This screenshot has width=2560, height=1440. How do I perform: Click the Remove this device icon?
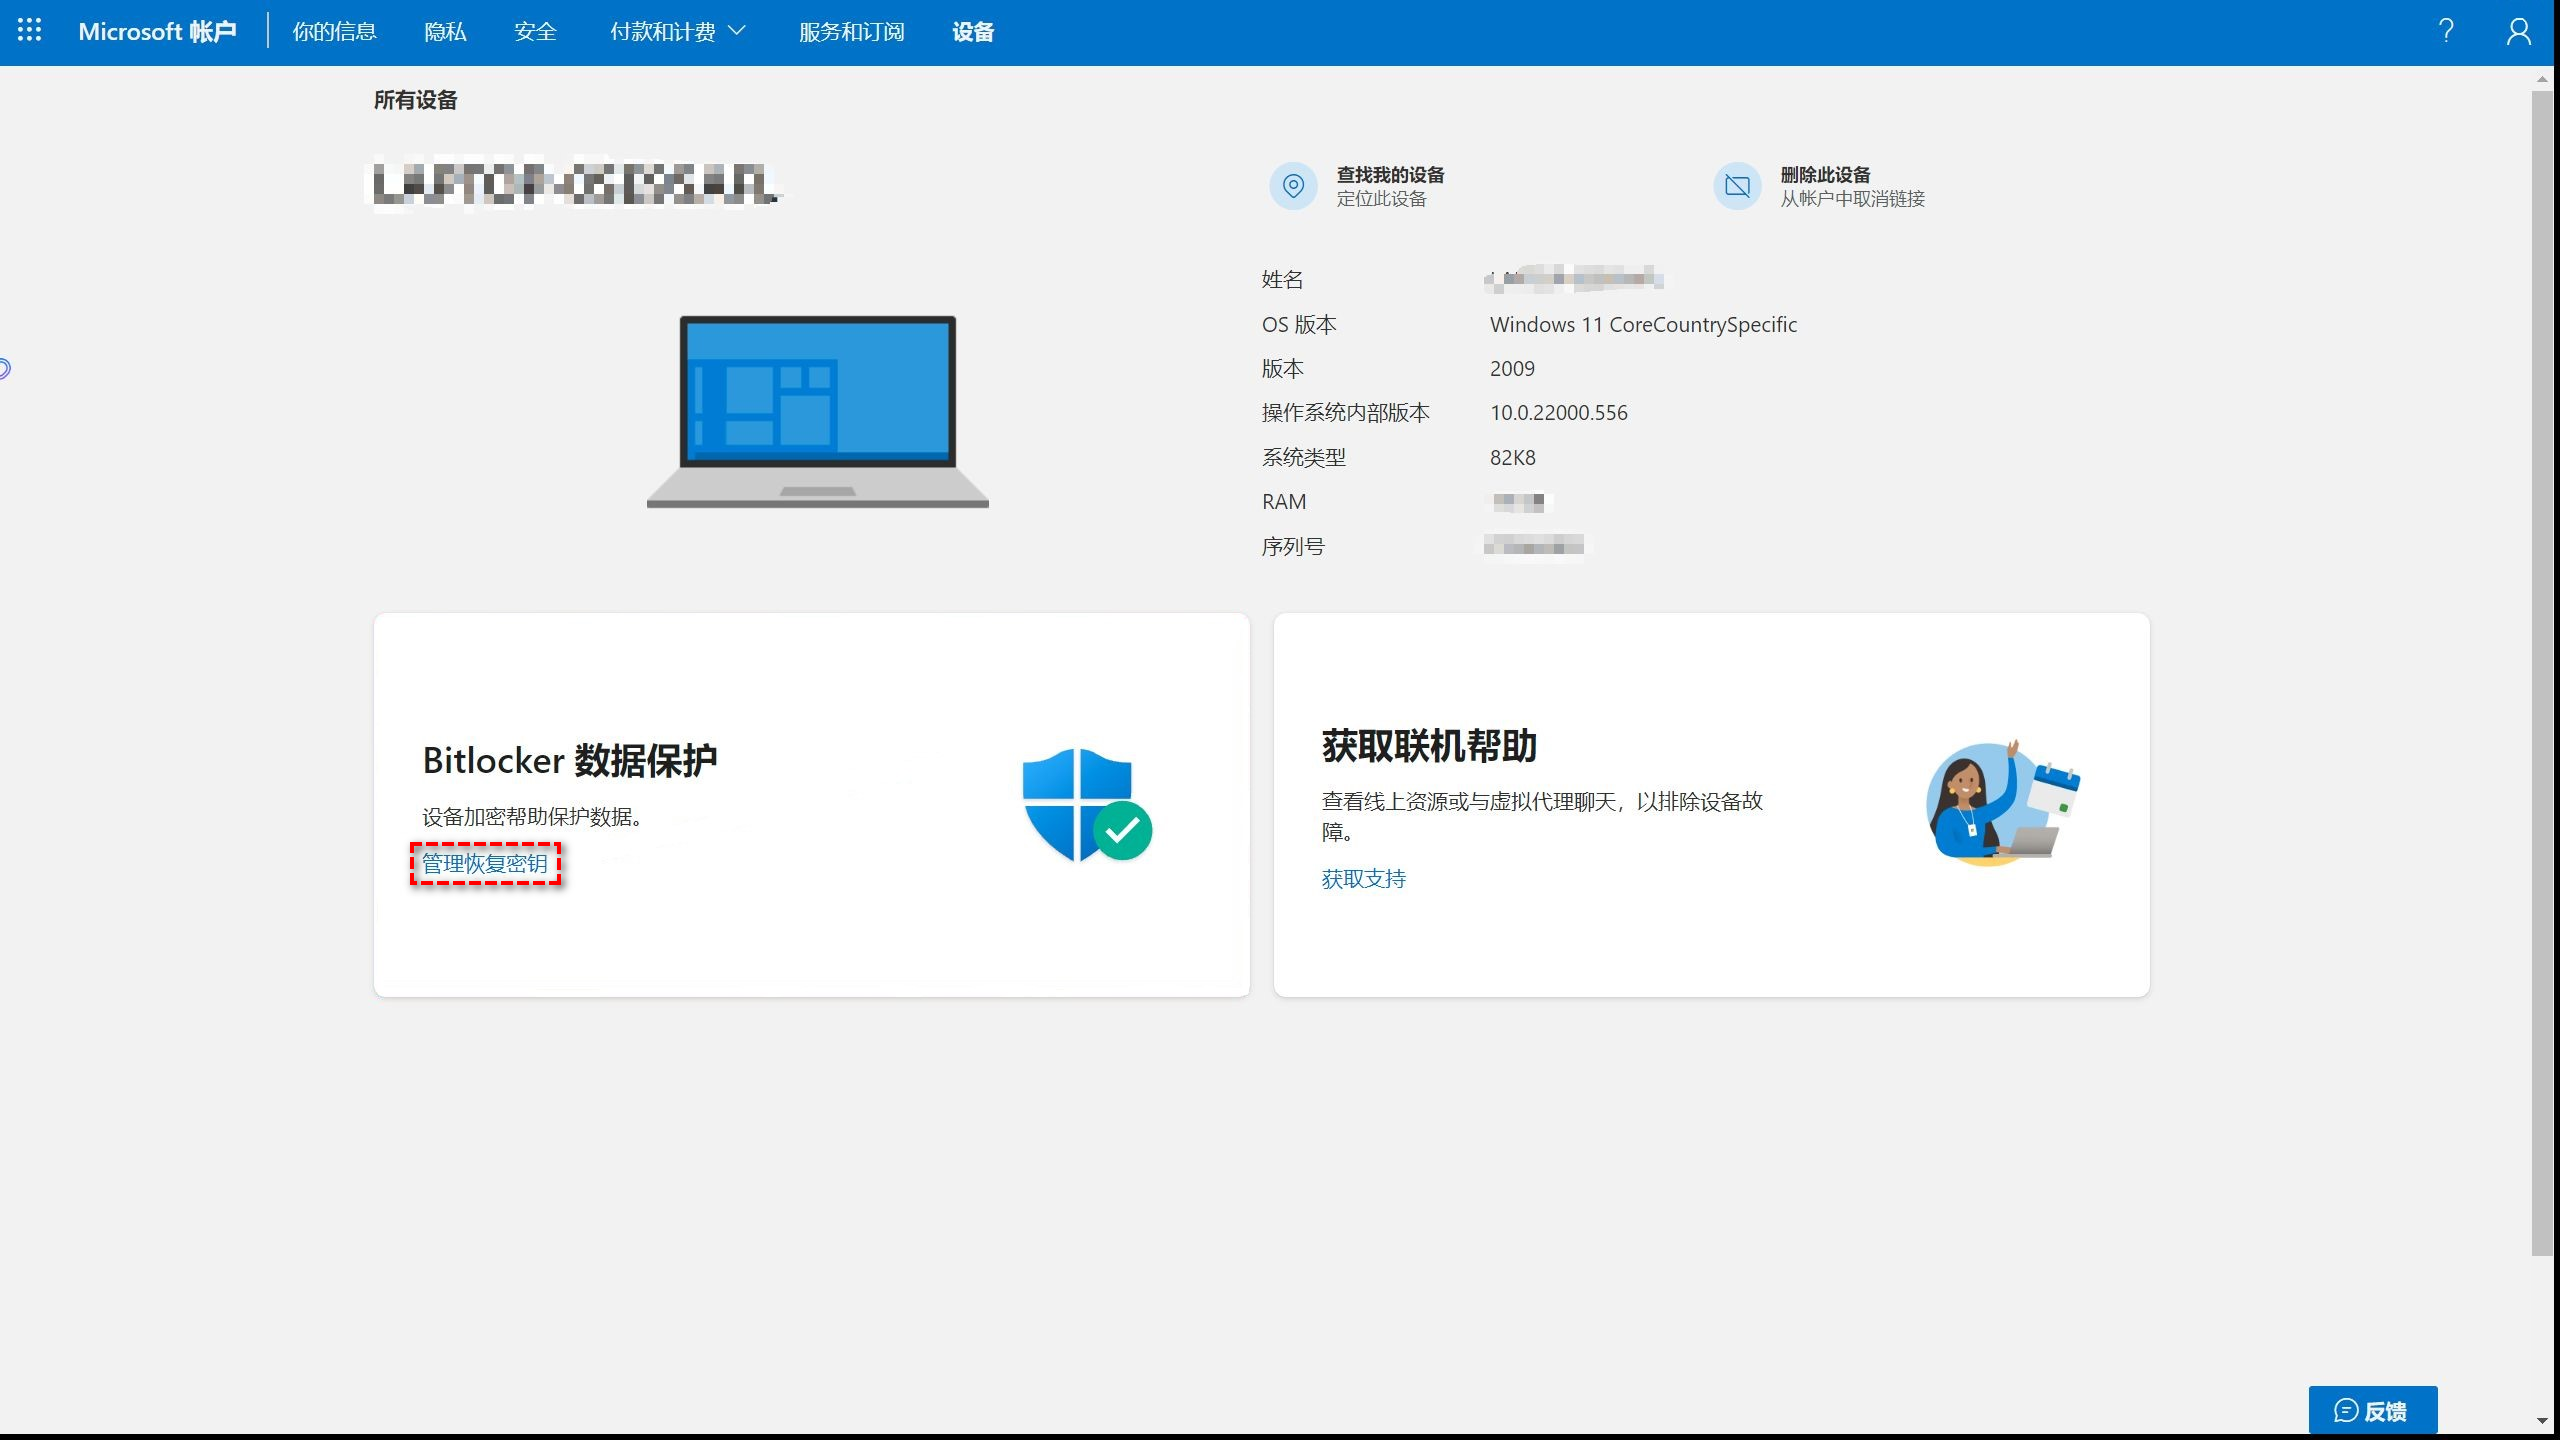[1737, 186]
